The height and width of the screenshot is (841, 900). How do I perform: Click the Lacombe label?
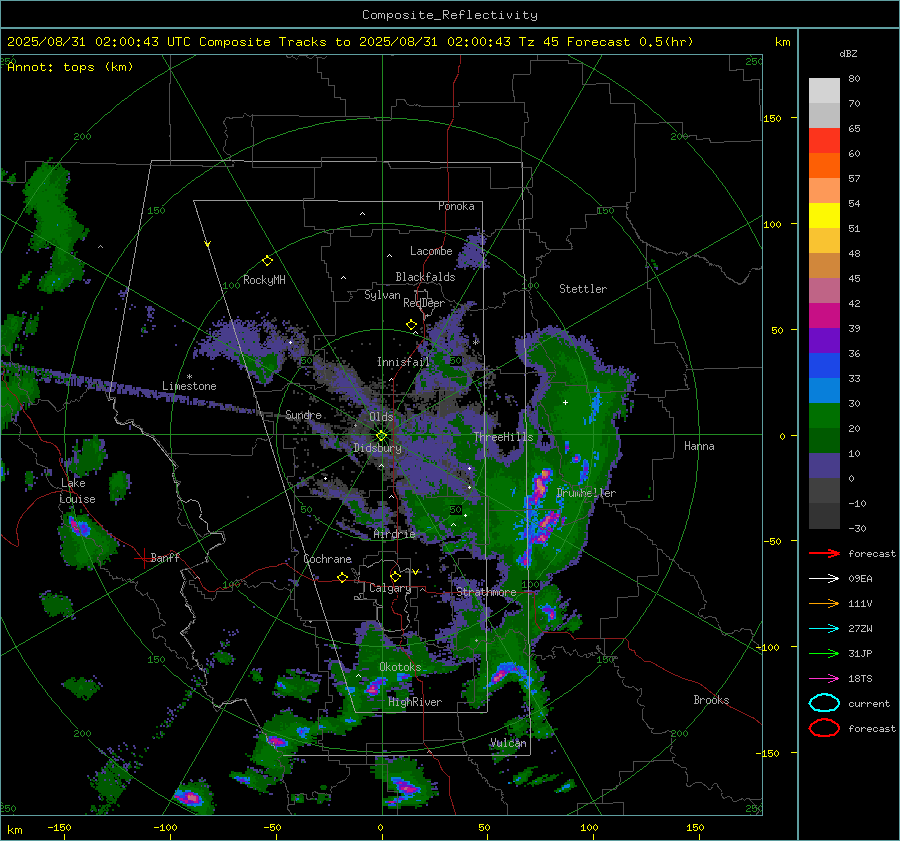(x=431, y=251)
